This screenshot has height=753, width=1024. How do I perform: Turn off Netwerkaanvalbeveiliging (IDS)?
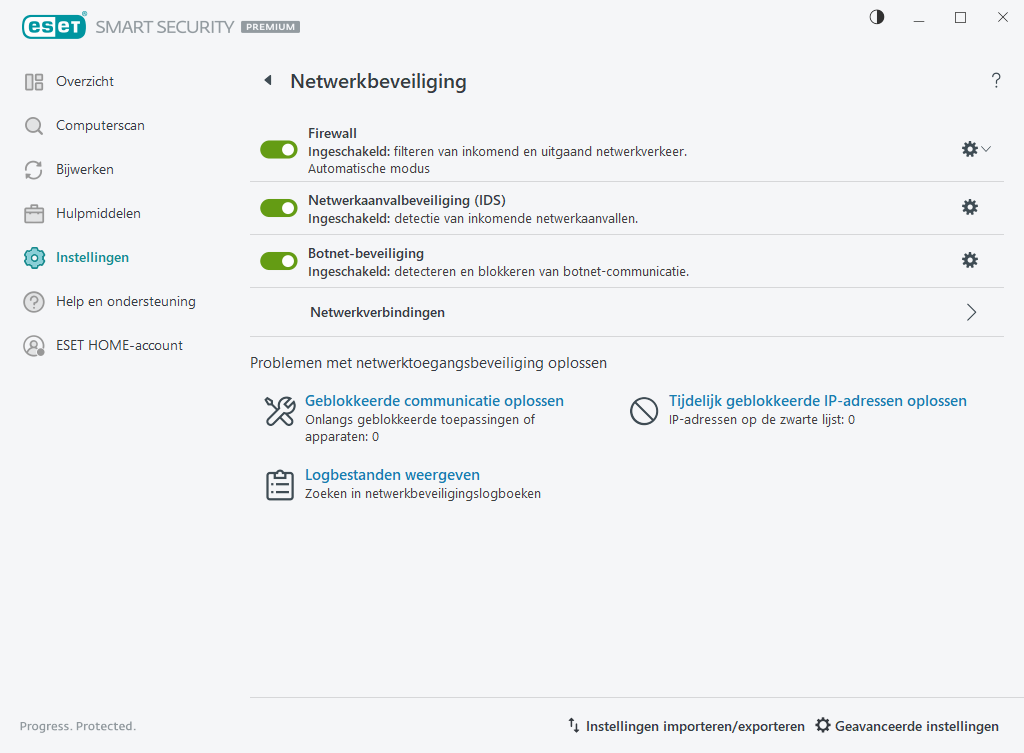point(278,208)
